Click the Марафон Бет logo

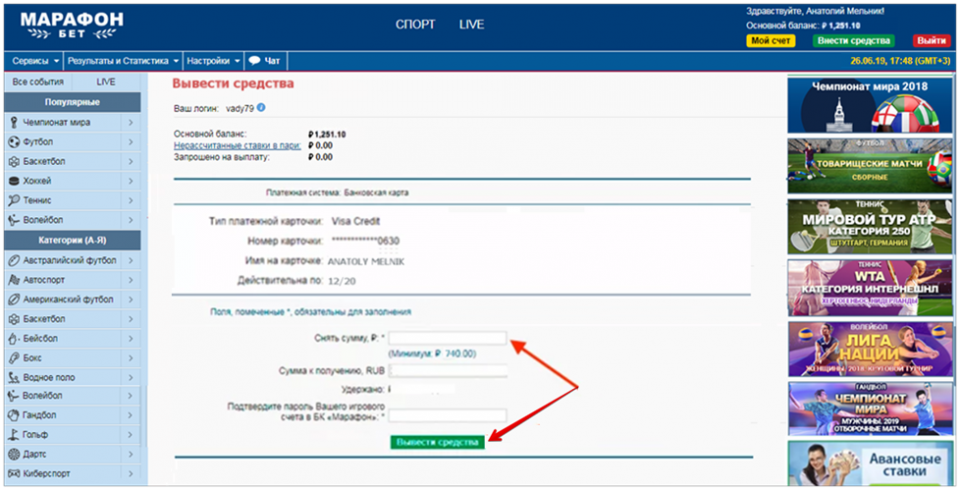72,26
